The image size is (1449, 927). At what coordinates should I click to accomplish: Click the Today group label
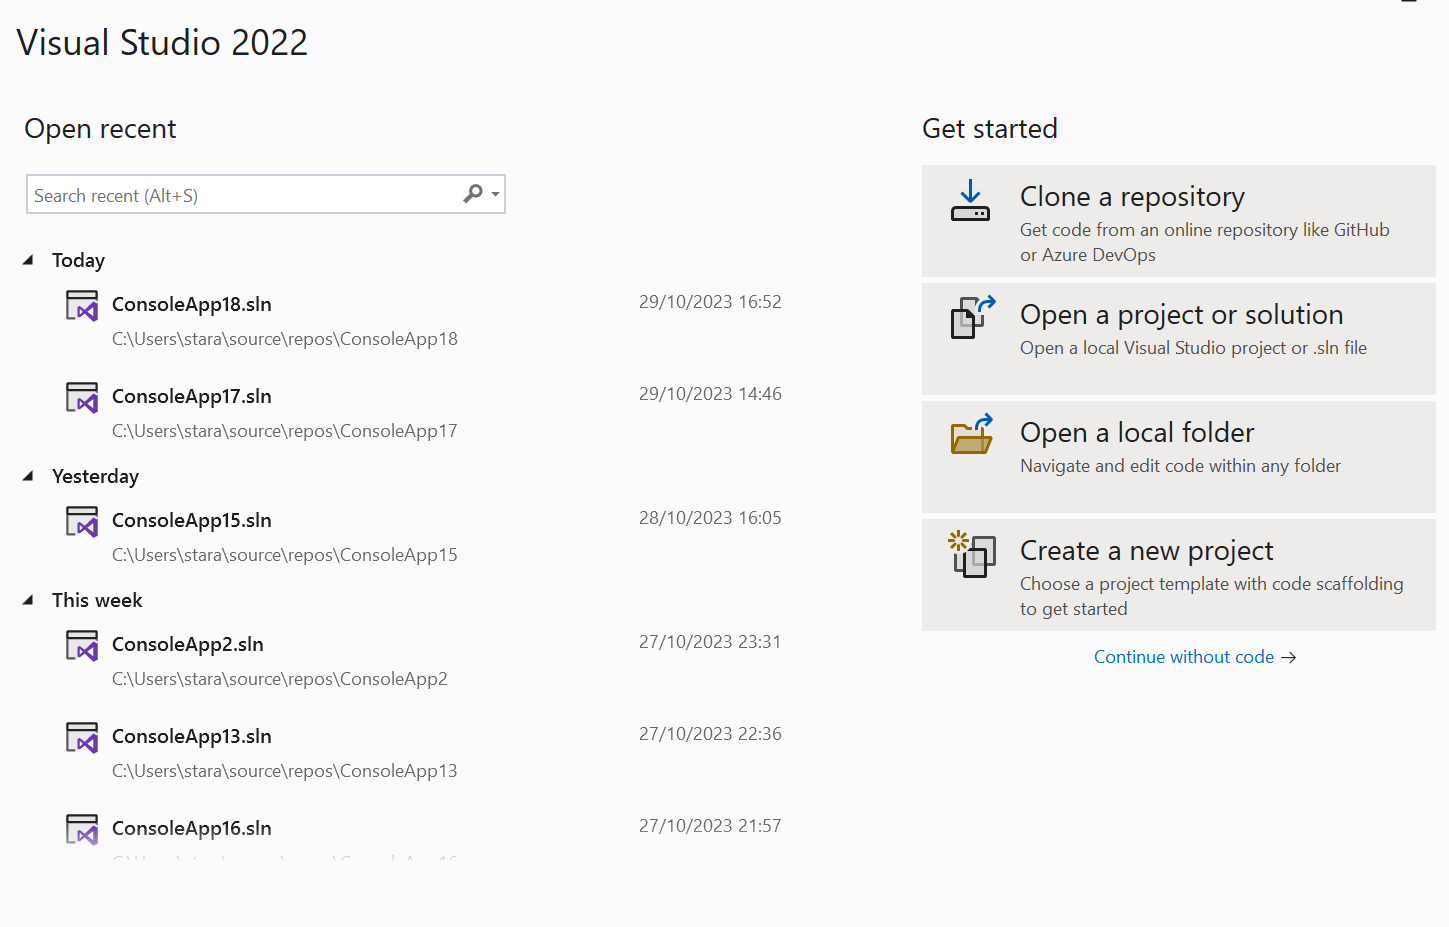[78, 260]
